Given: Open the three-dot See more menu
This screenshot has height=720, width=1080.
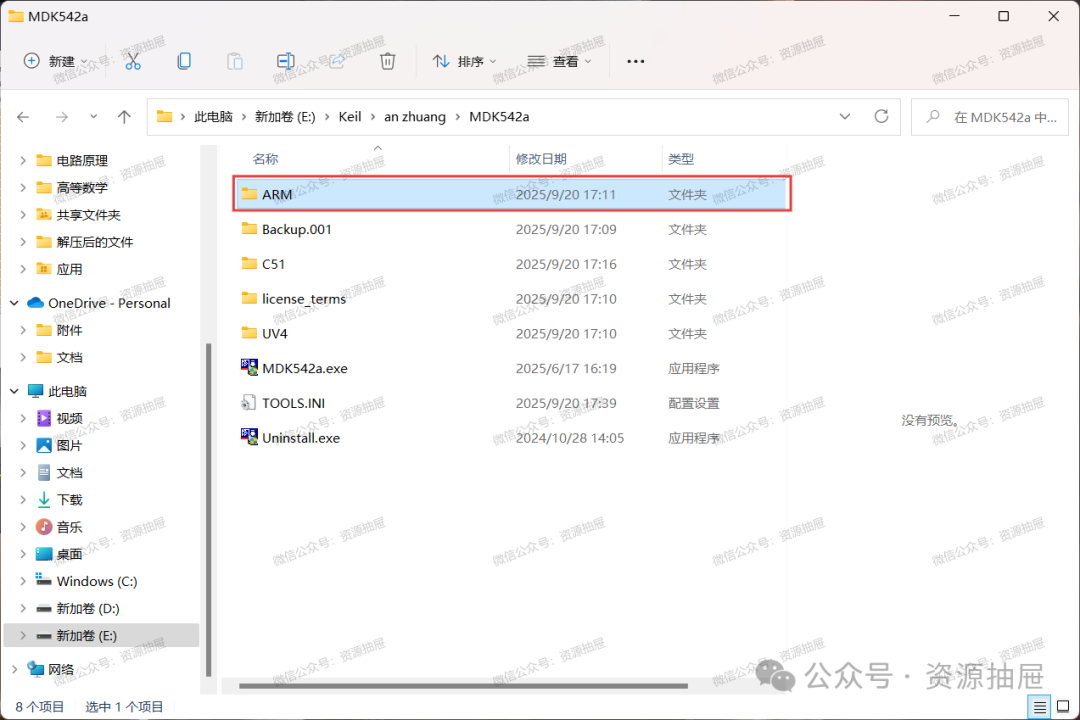Looking at the screenshot, I should click(x=635, y=61).
